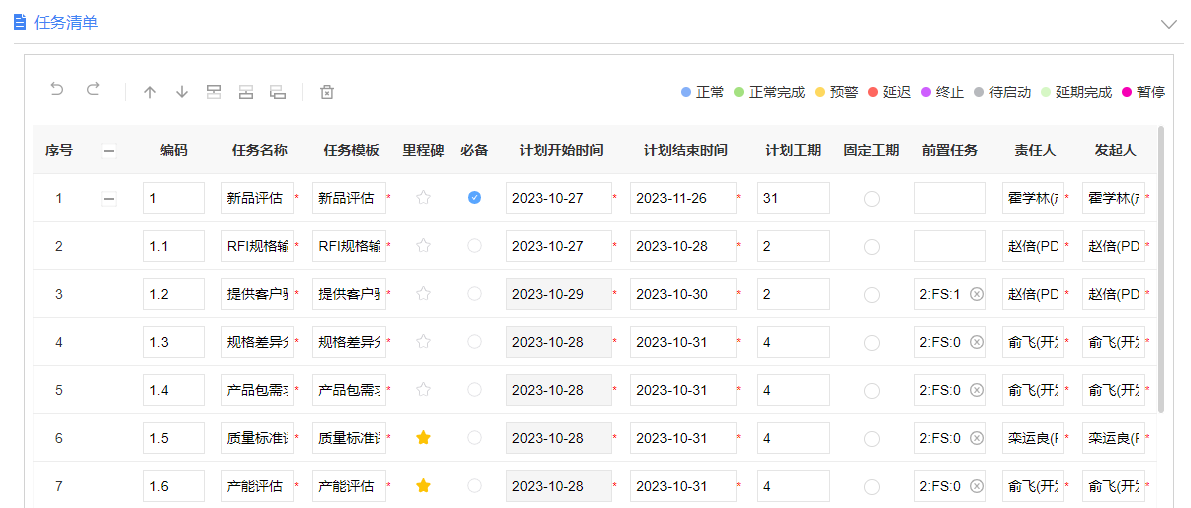Move the task up with the up arrow
This screenshot has height=508, width=1191.
click(150, 92)
